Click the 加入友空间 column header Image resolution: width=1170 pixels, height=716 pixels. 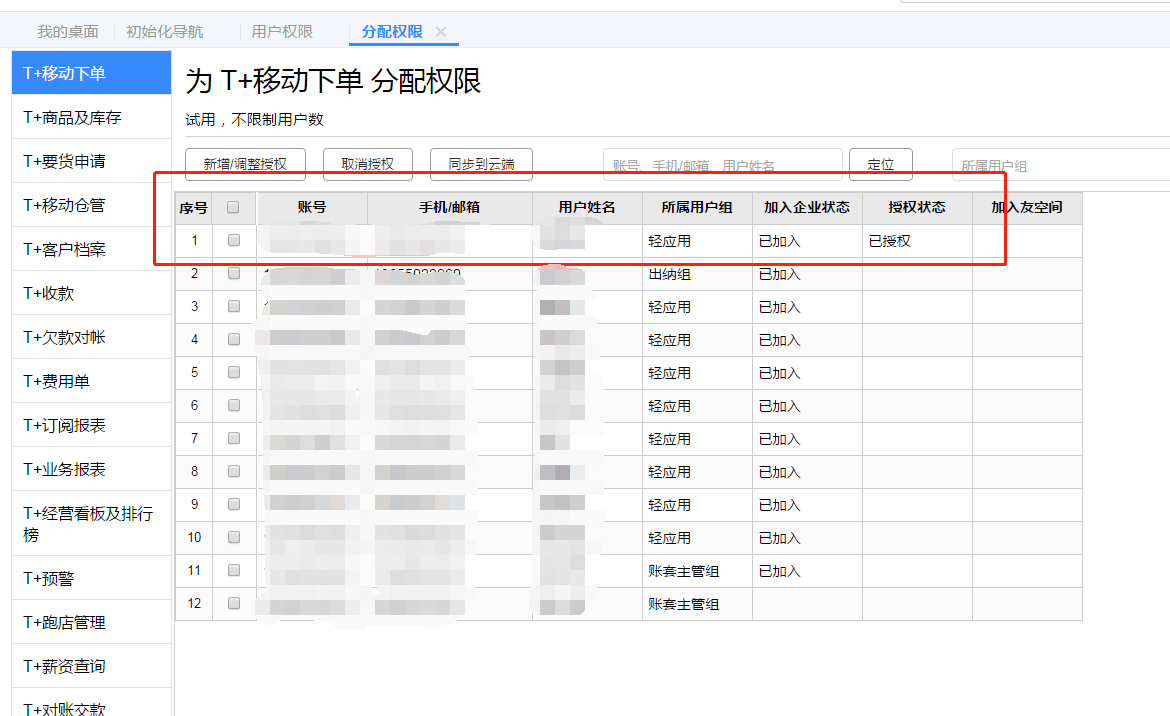pos(1027,207)
